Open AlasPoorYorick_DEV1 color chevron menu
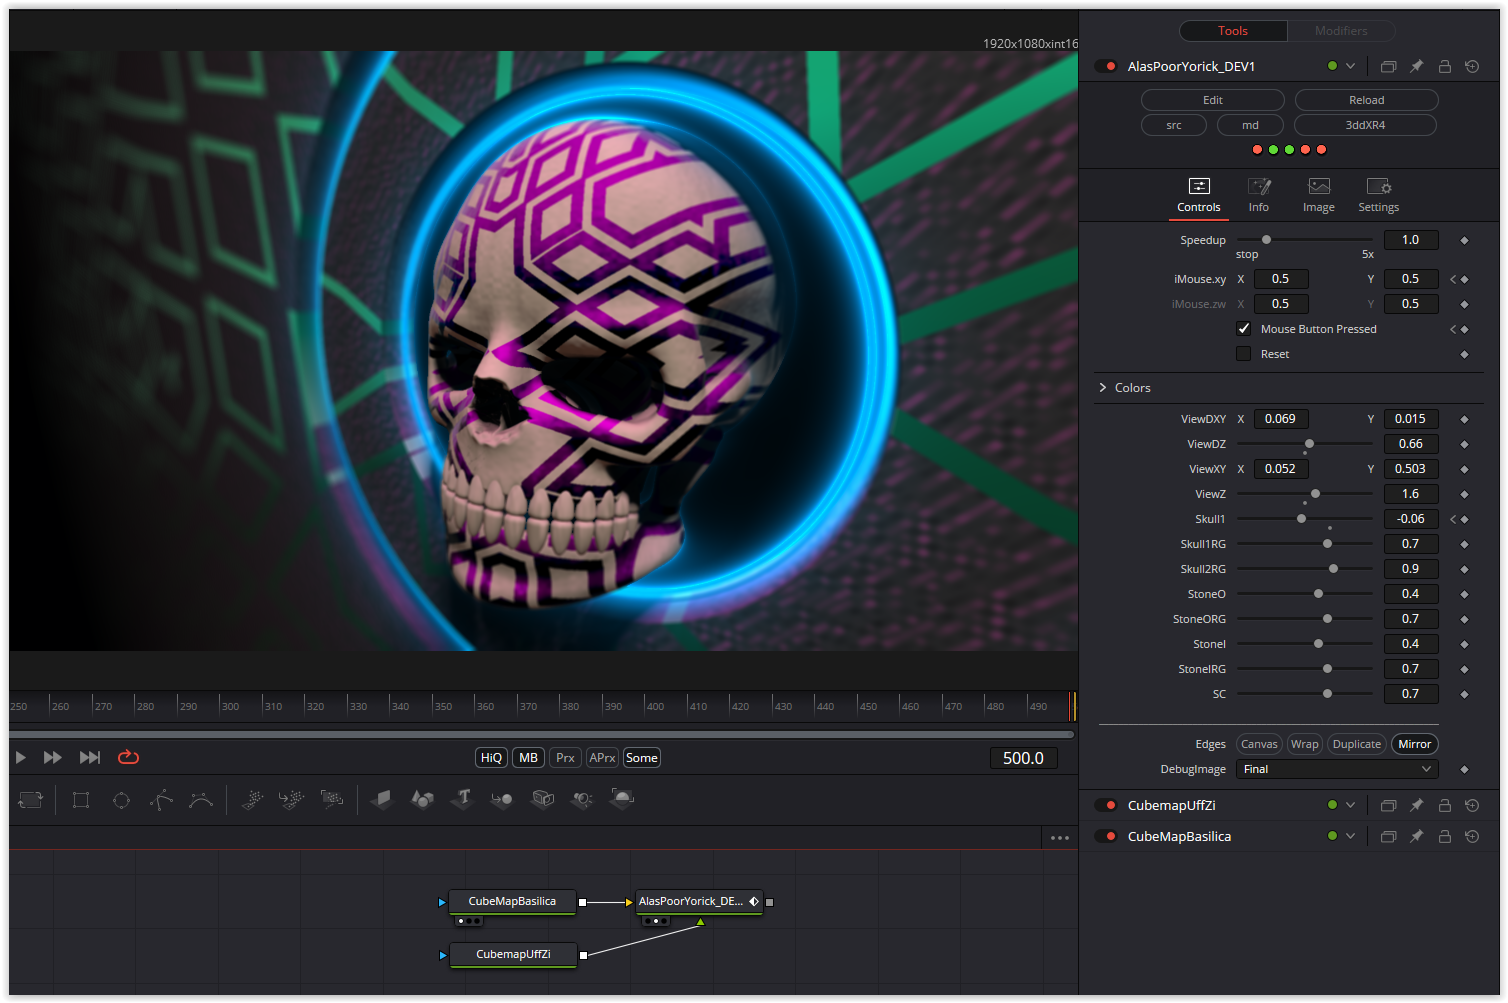Screen dimensions: 1508x1003 click(1350, 66)
